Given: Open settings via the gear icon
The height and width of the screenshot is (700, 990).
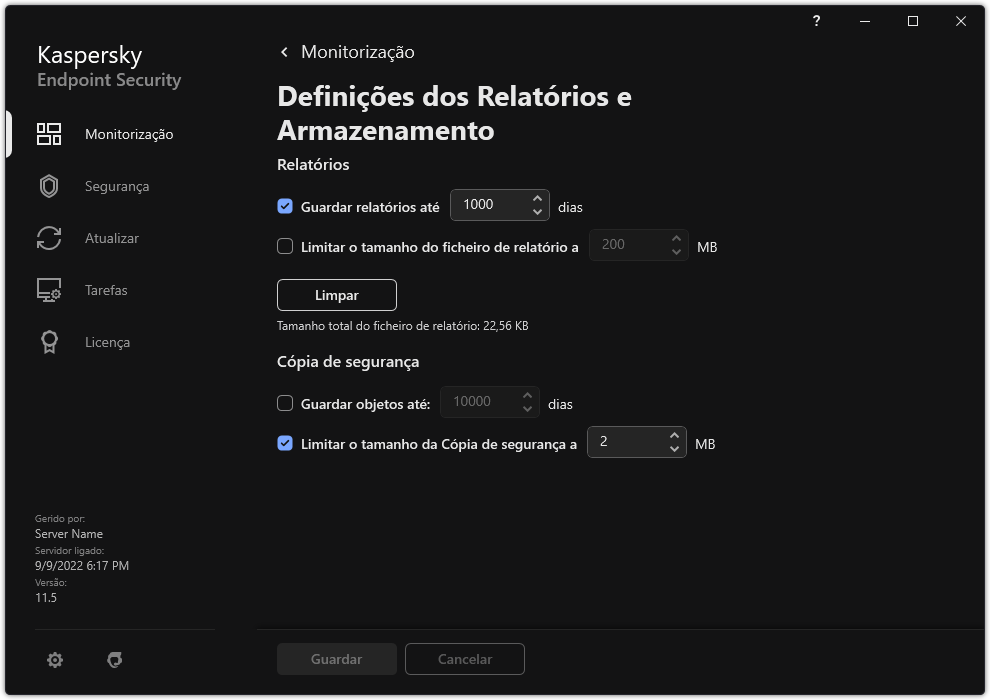Looking at the screenshot, I should [x=54, y=659].
